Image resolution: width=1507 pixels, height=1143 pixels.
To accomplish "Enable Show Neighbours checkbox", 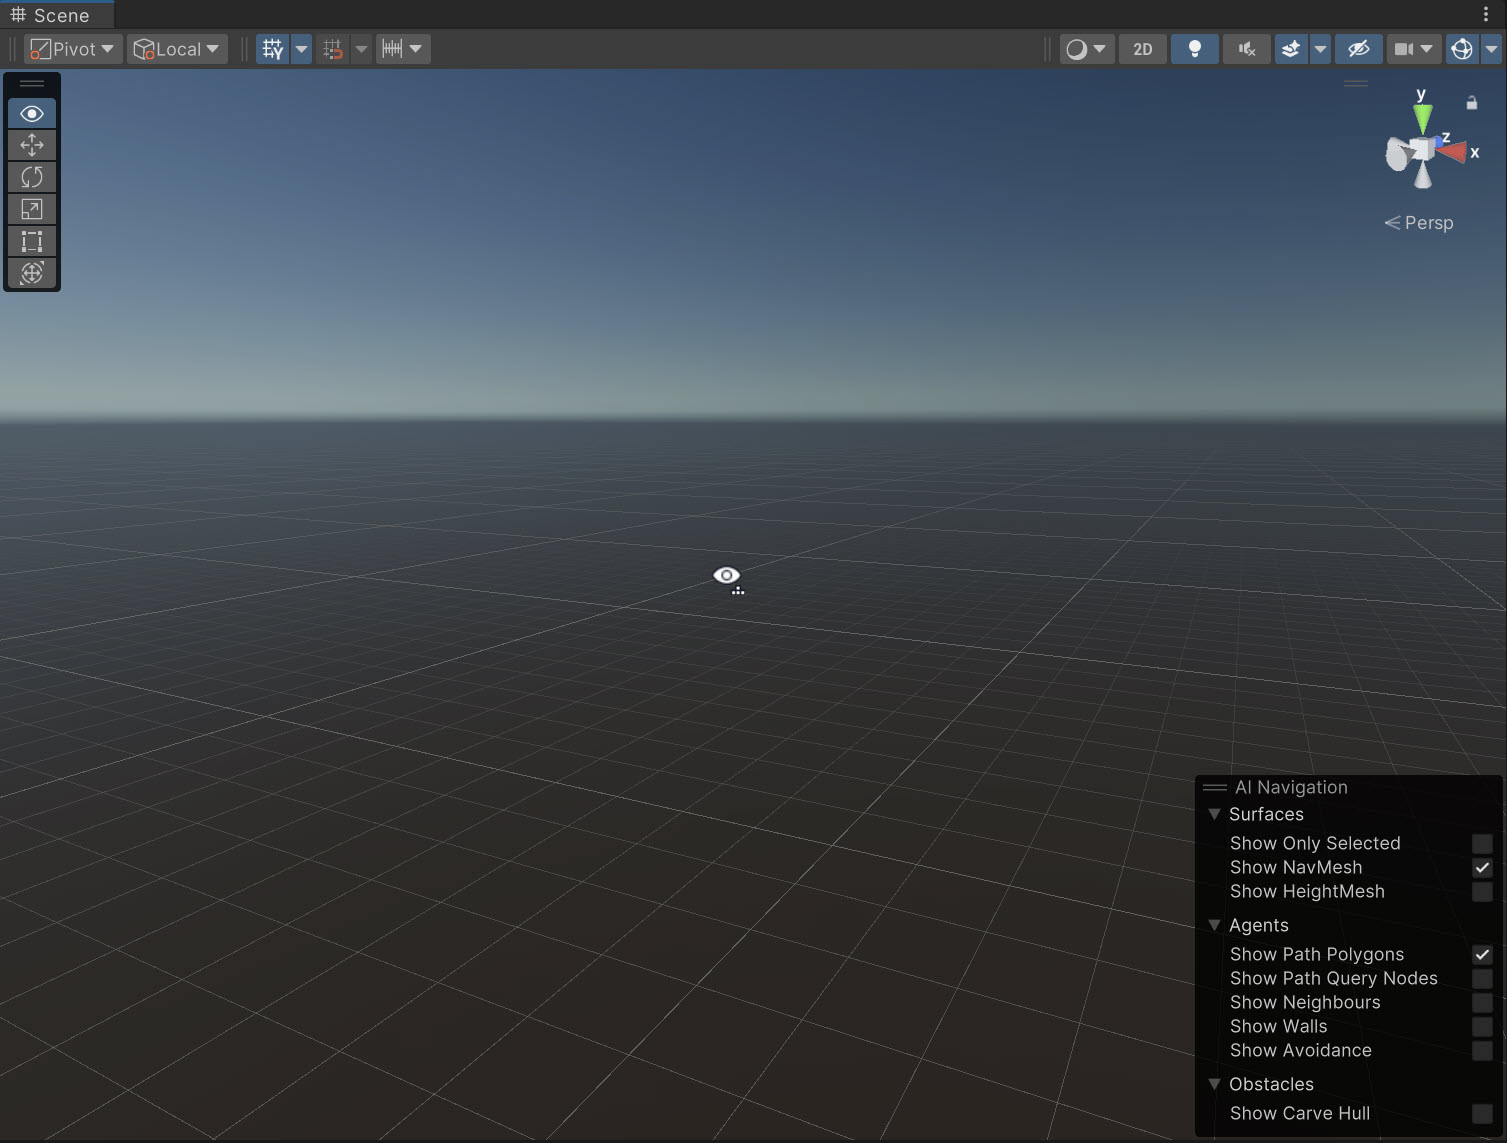I will click(x=1482, y=1002).
